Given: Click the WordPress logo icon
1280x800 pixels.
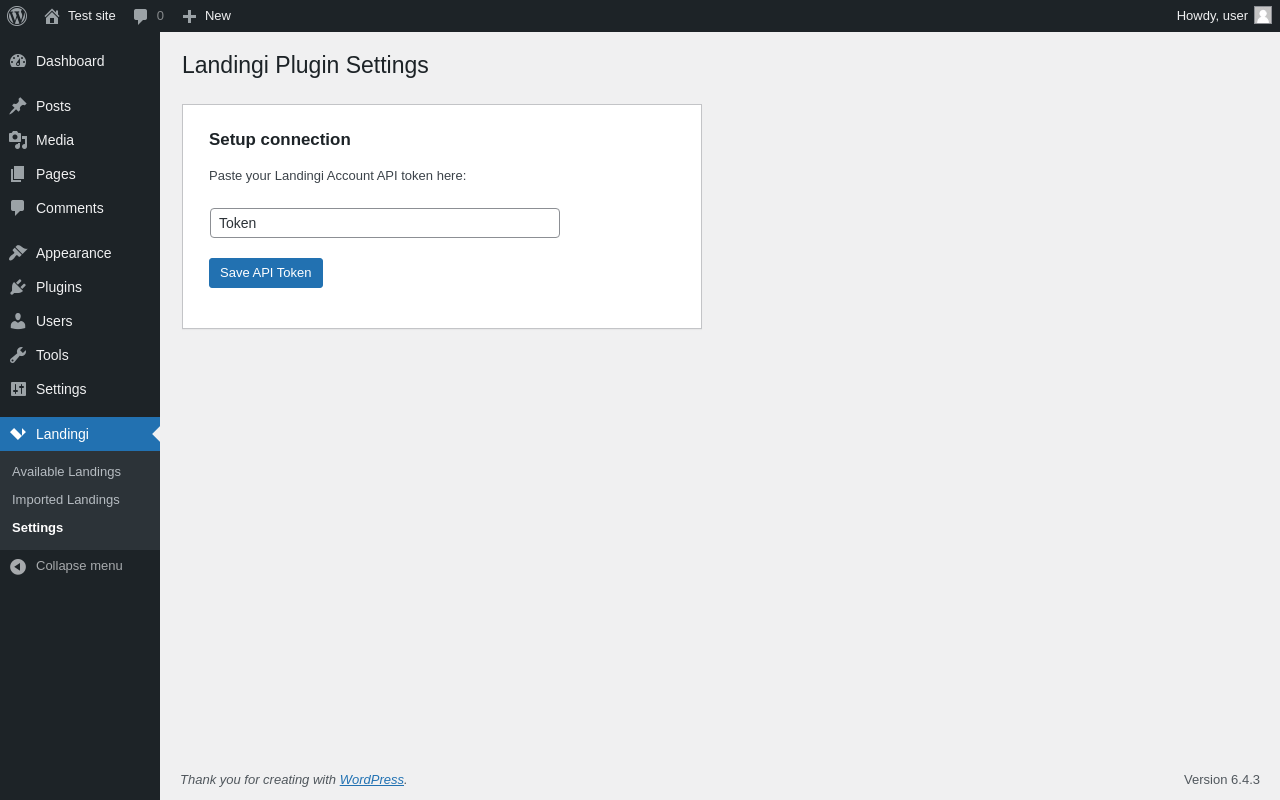Looking at the screenshot, I should pos(17,16).
